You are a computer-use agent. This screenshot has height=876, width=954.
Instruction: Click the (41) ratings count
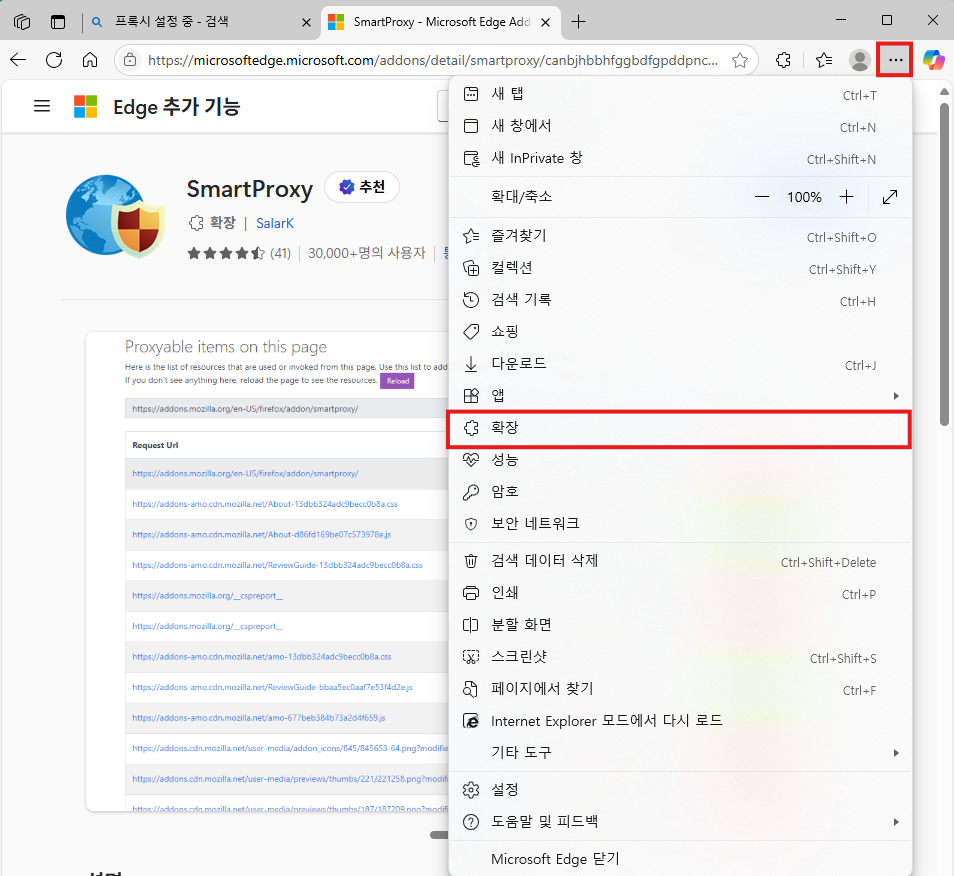pyautogui.click(x=280, y=253)
